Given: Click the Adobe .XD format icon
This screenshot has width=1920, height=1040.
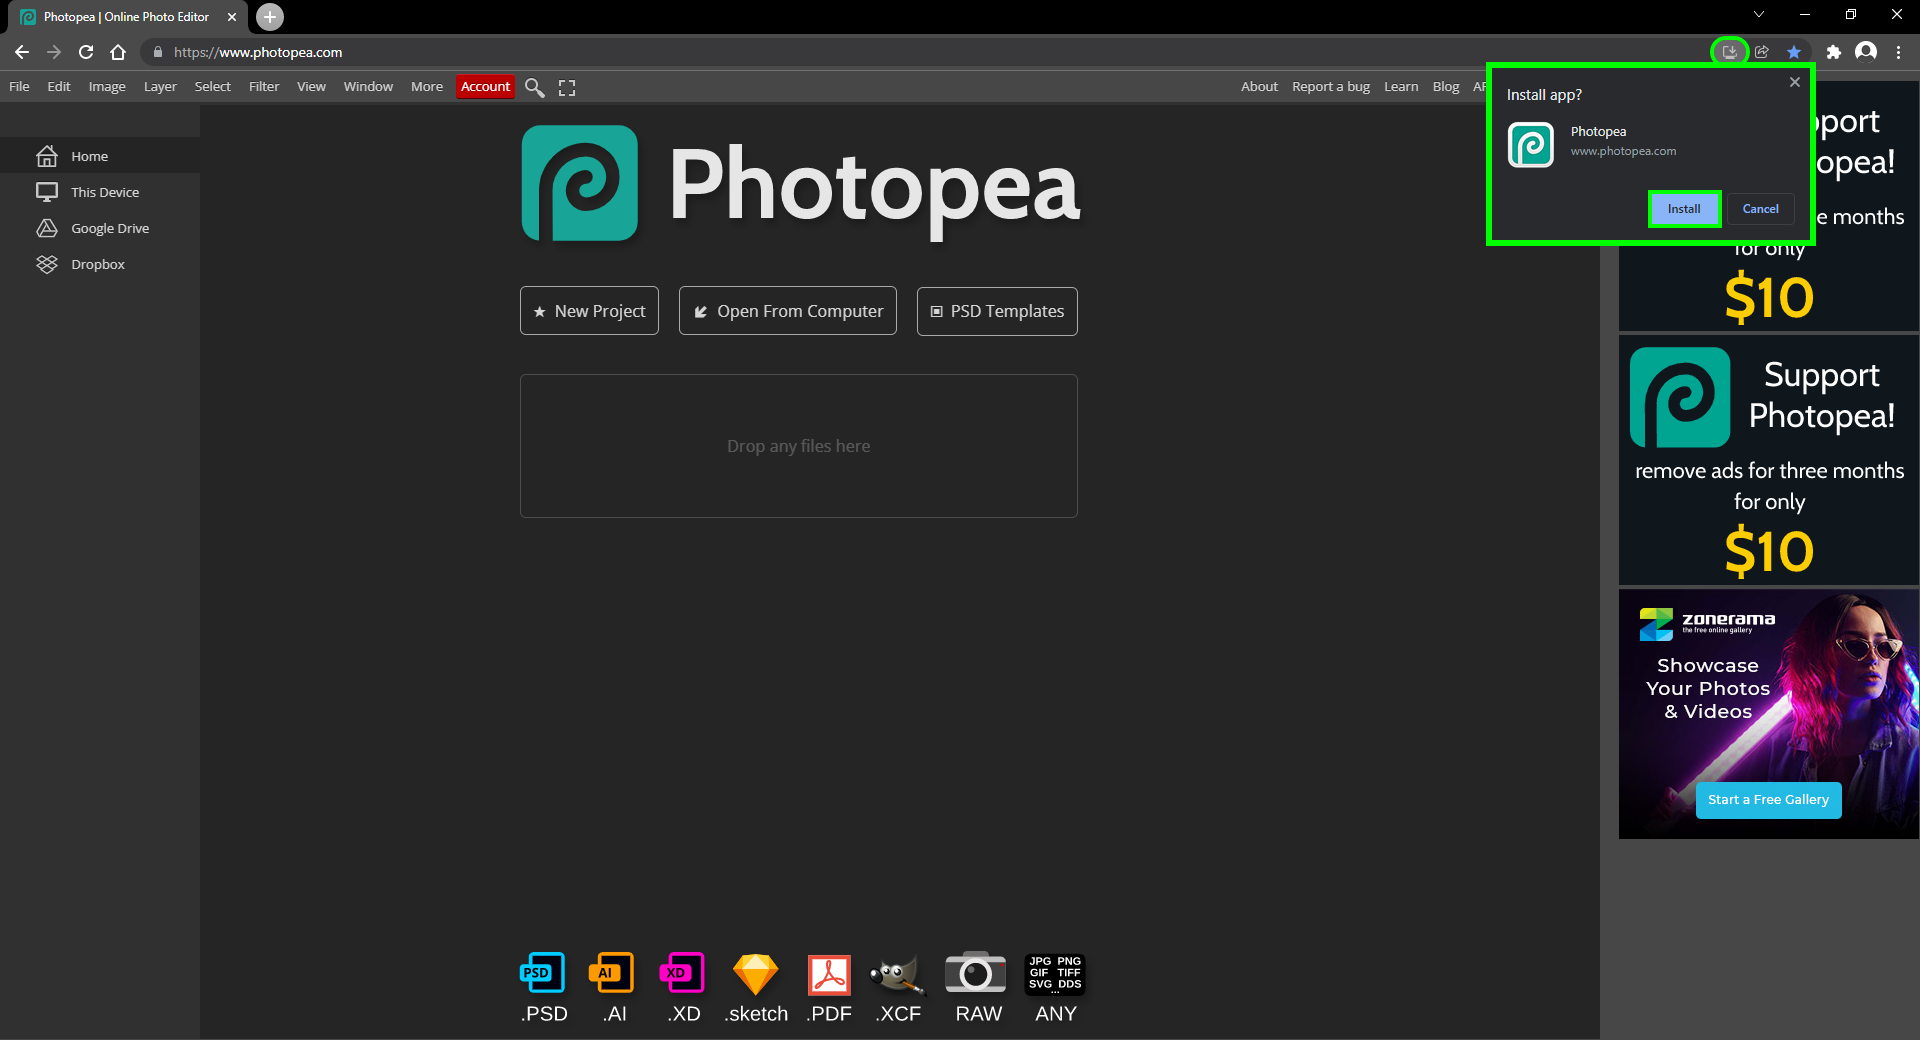Looking at the screenshot, I should [683, 972].
